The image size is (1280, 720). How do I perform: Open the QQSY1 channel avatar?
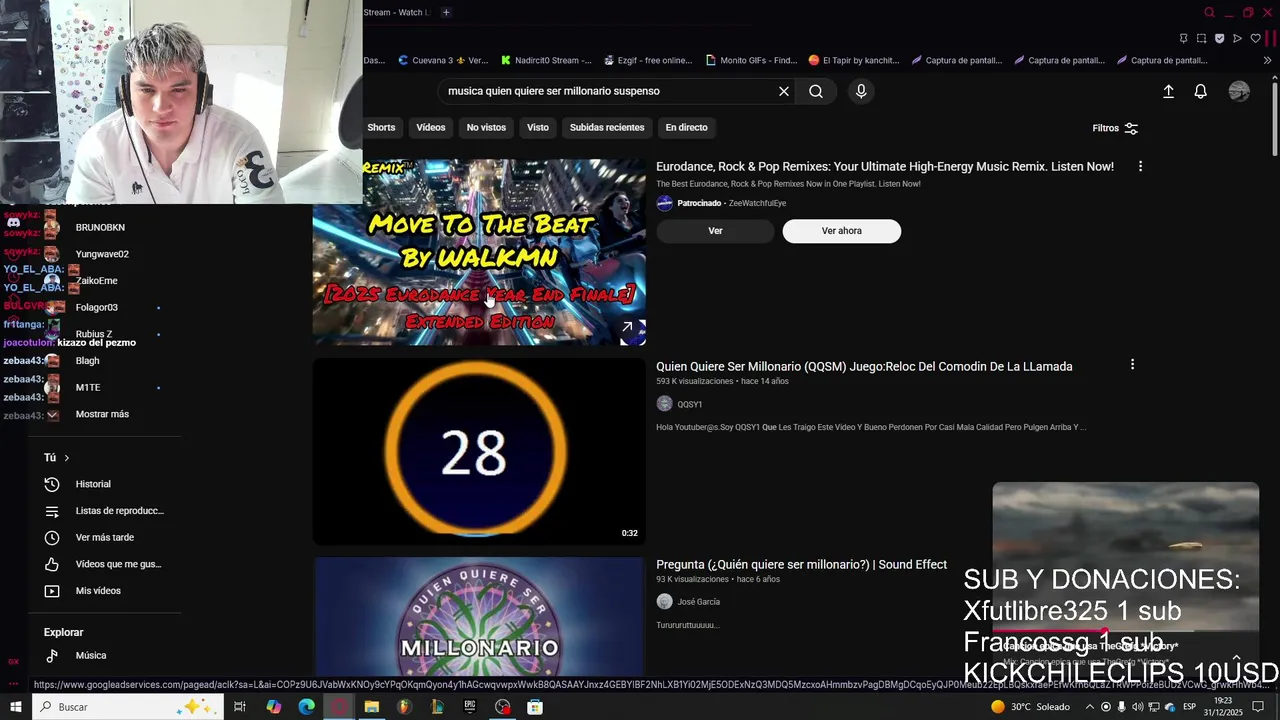pos(664,404)
